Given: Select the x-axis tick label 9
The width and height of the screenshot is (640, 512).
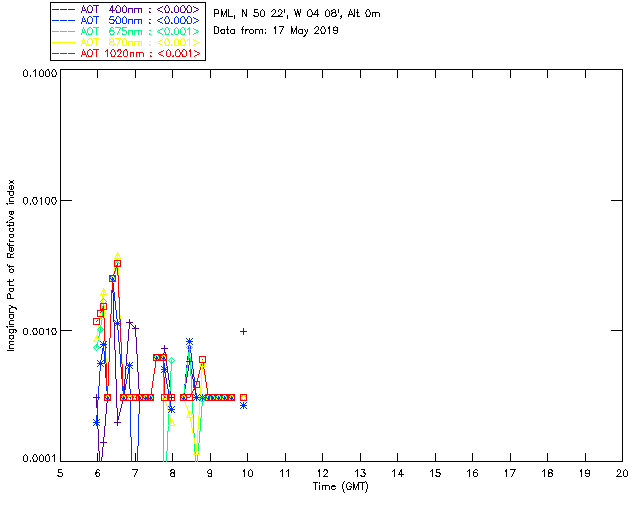Looking at the screenshot, I should pos(210,473).
